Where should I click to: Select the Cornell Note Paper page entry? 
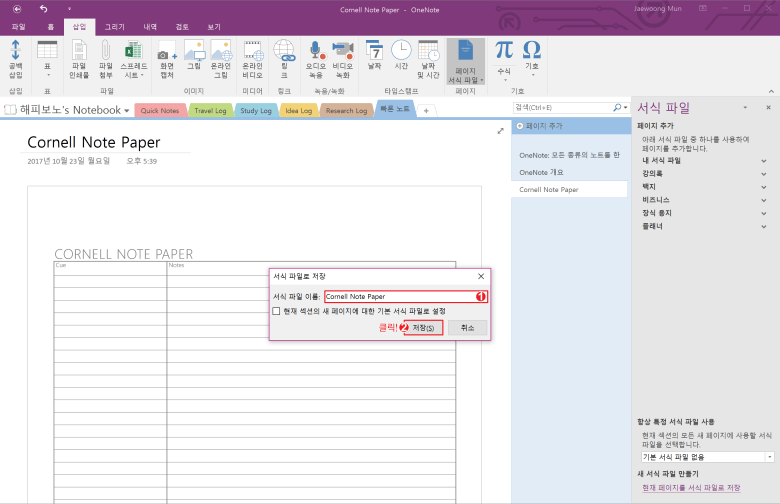[x=570, y=190]
